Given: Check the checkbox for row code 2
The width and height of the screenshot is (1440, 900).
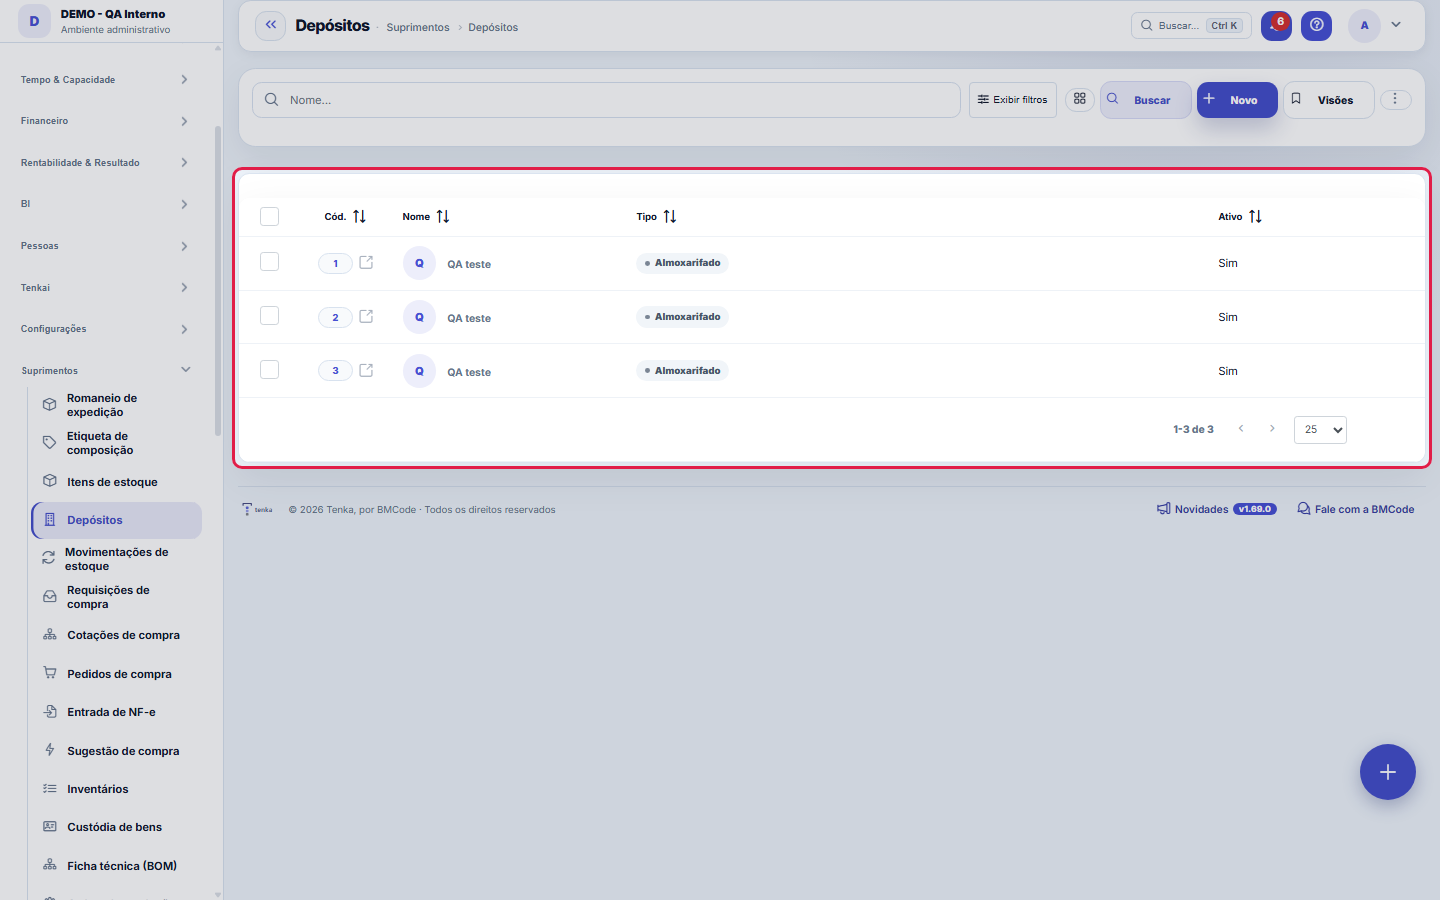Looking at the screenshot, I should pyautogui.click(x=269, y=316).
